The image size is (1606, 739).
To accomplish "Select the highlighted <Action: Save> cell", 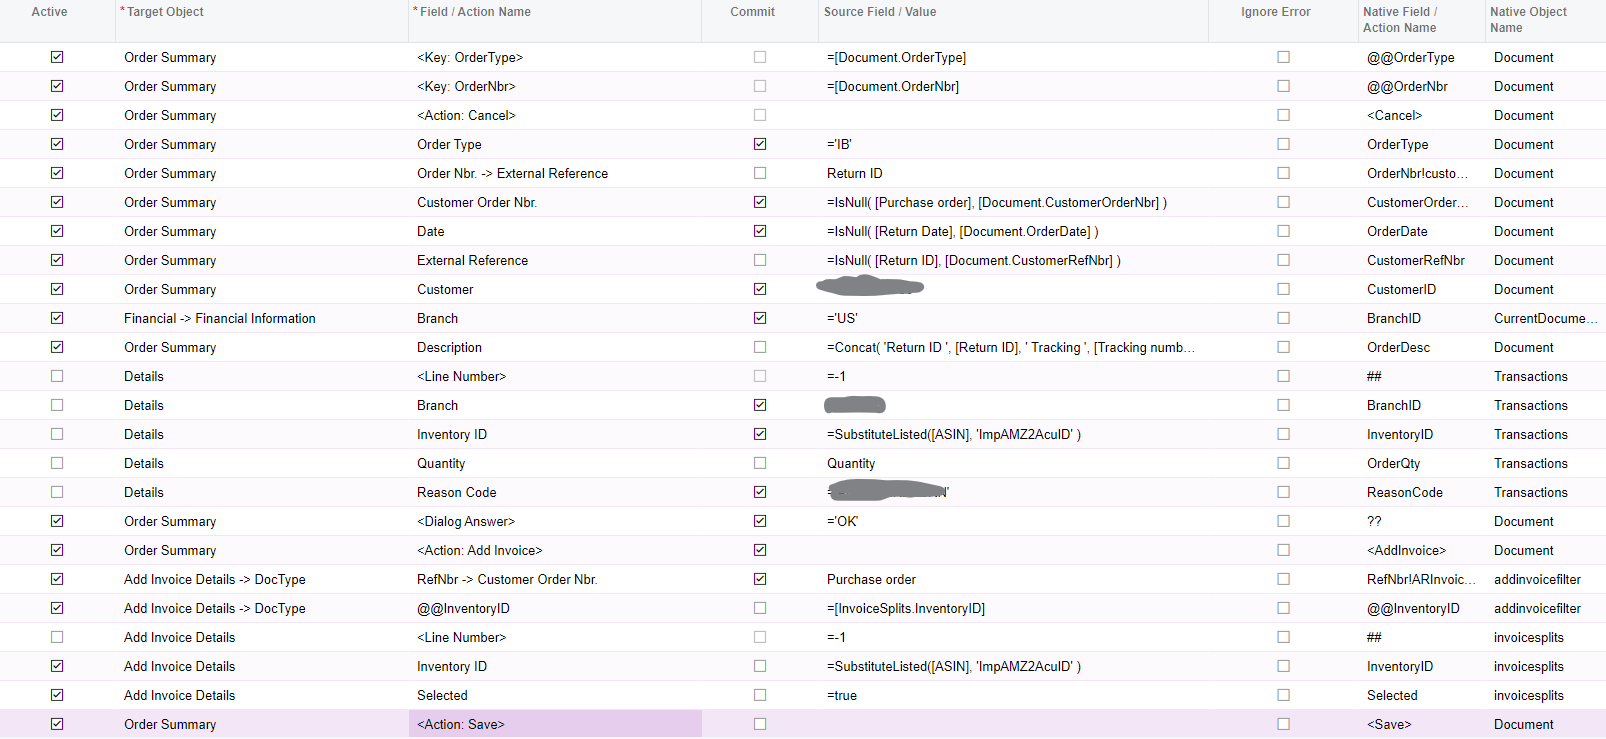I will tap(554, 724).
